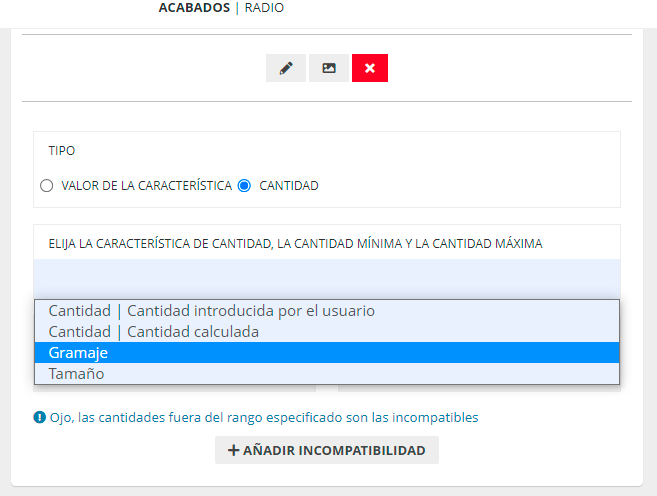Click the RADIO text in the header
This screenshot has width=657, height=496.
point(264,8)
